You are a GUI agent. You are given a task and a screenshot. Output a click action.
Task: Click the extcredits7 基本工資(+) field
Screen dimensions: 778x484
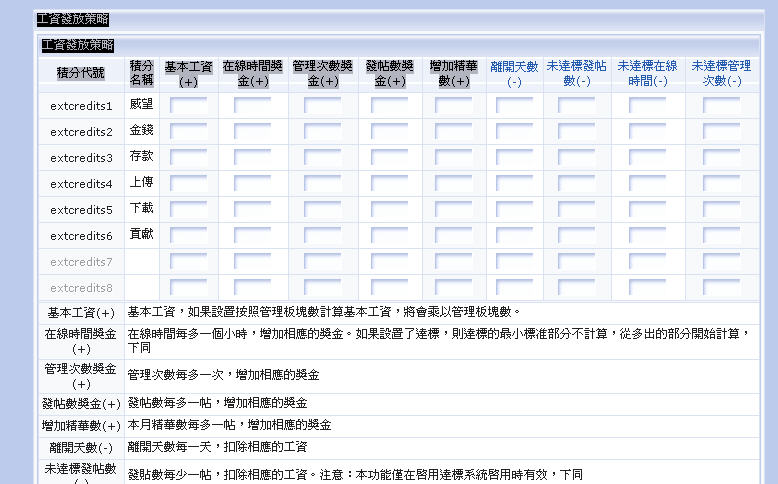[189, 262]
